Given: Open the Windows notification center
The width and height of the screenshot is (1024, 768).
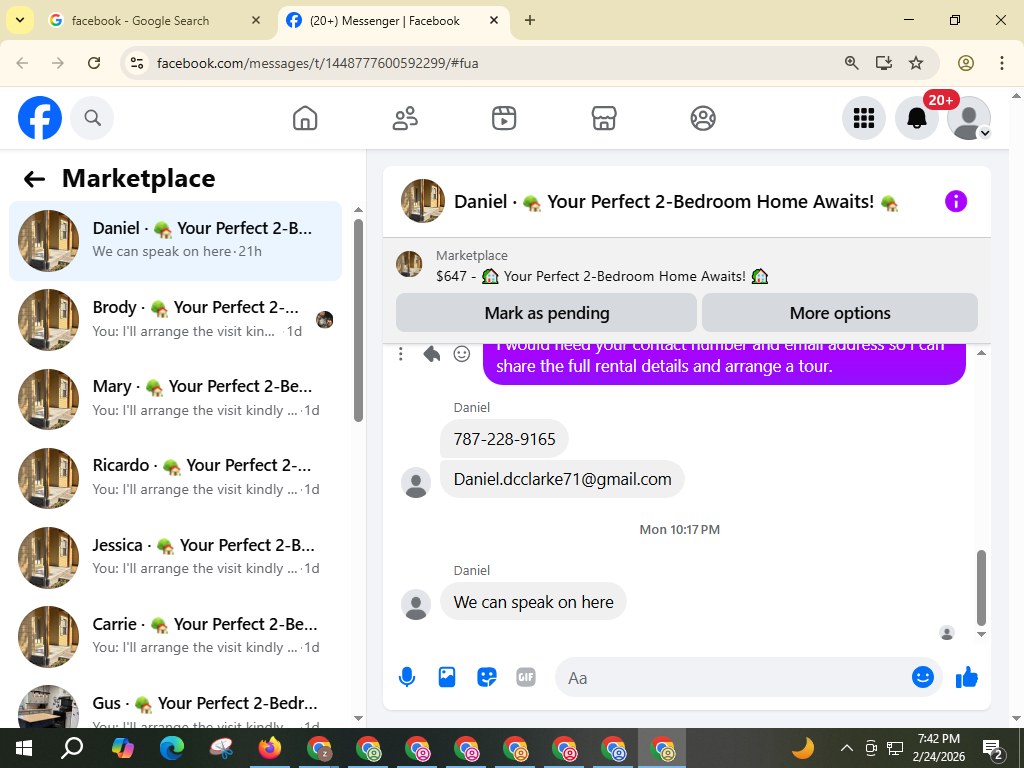Looking at the screenshot, I should coord(993,749).
